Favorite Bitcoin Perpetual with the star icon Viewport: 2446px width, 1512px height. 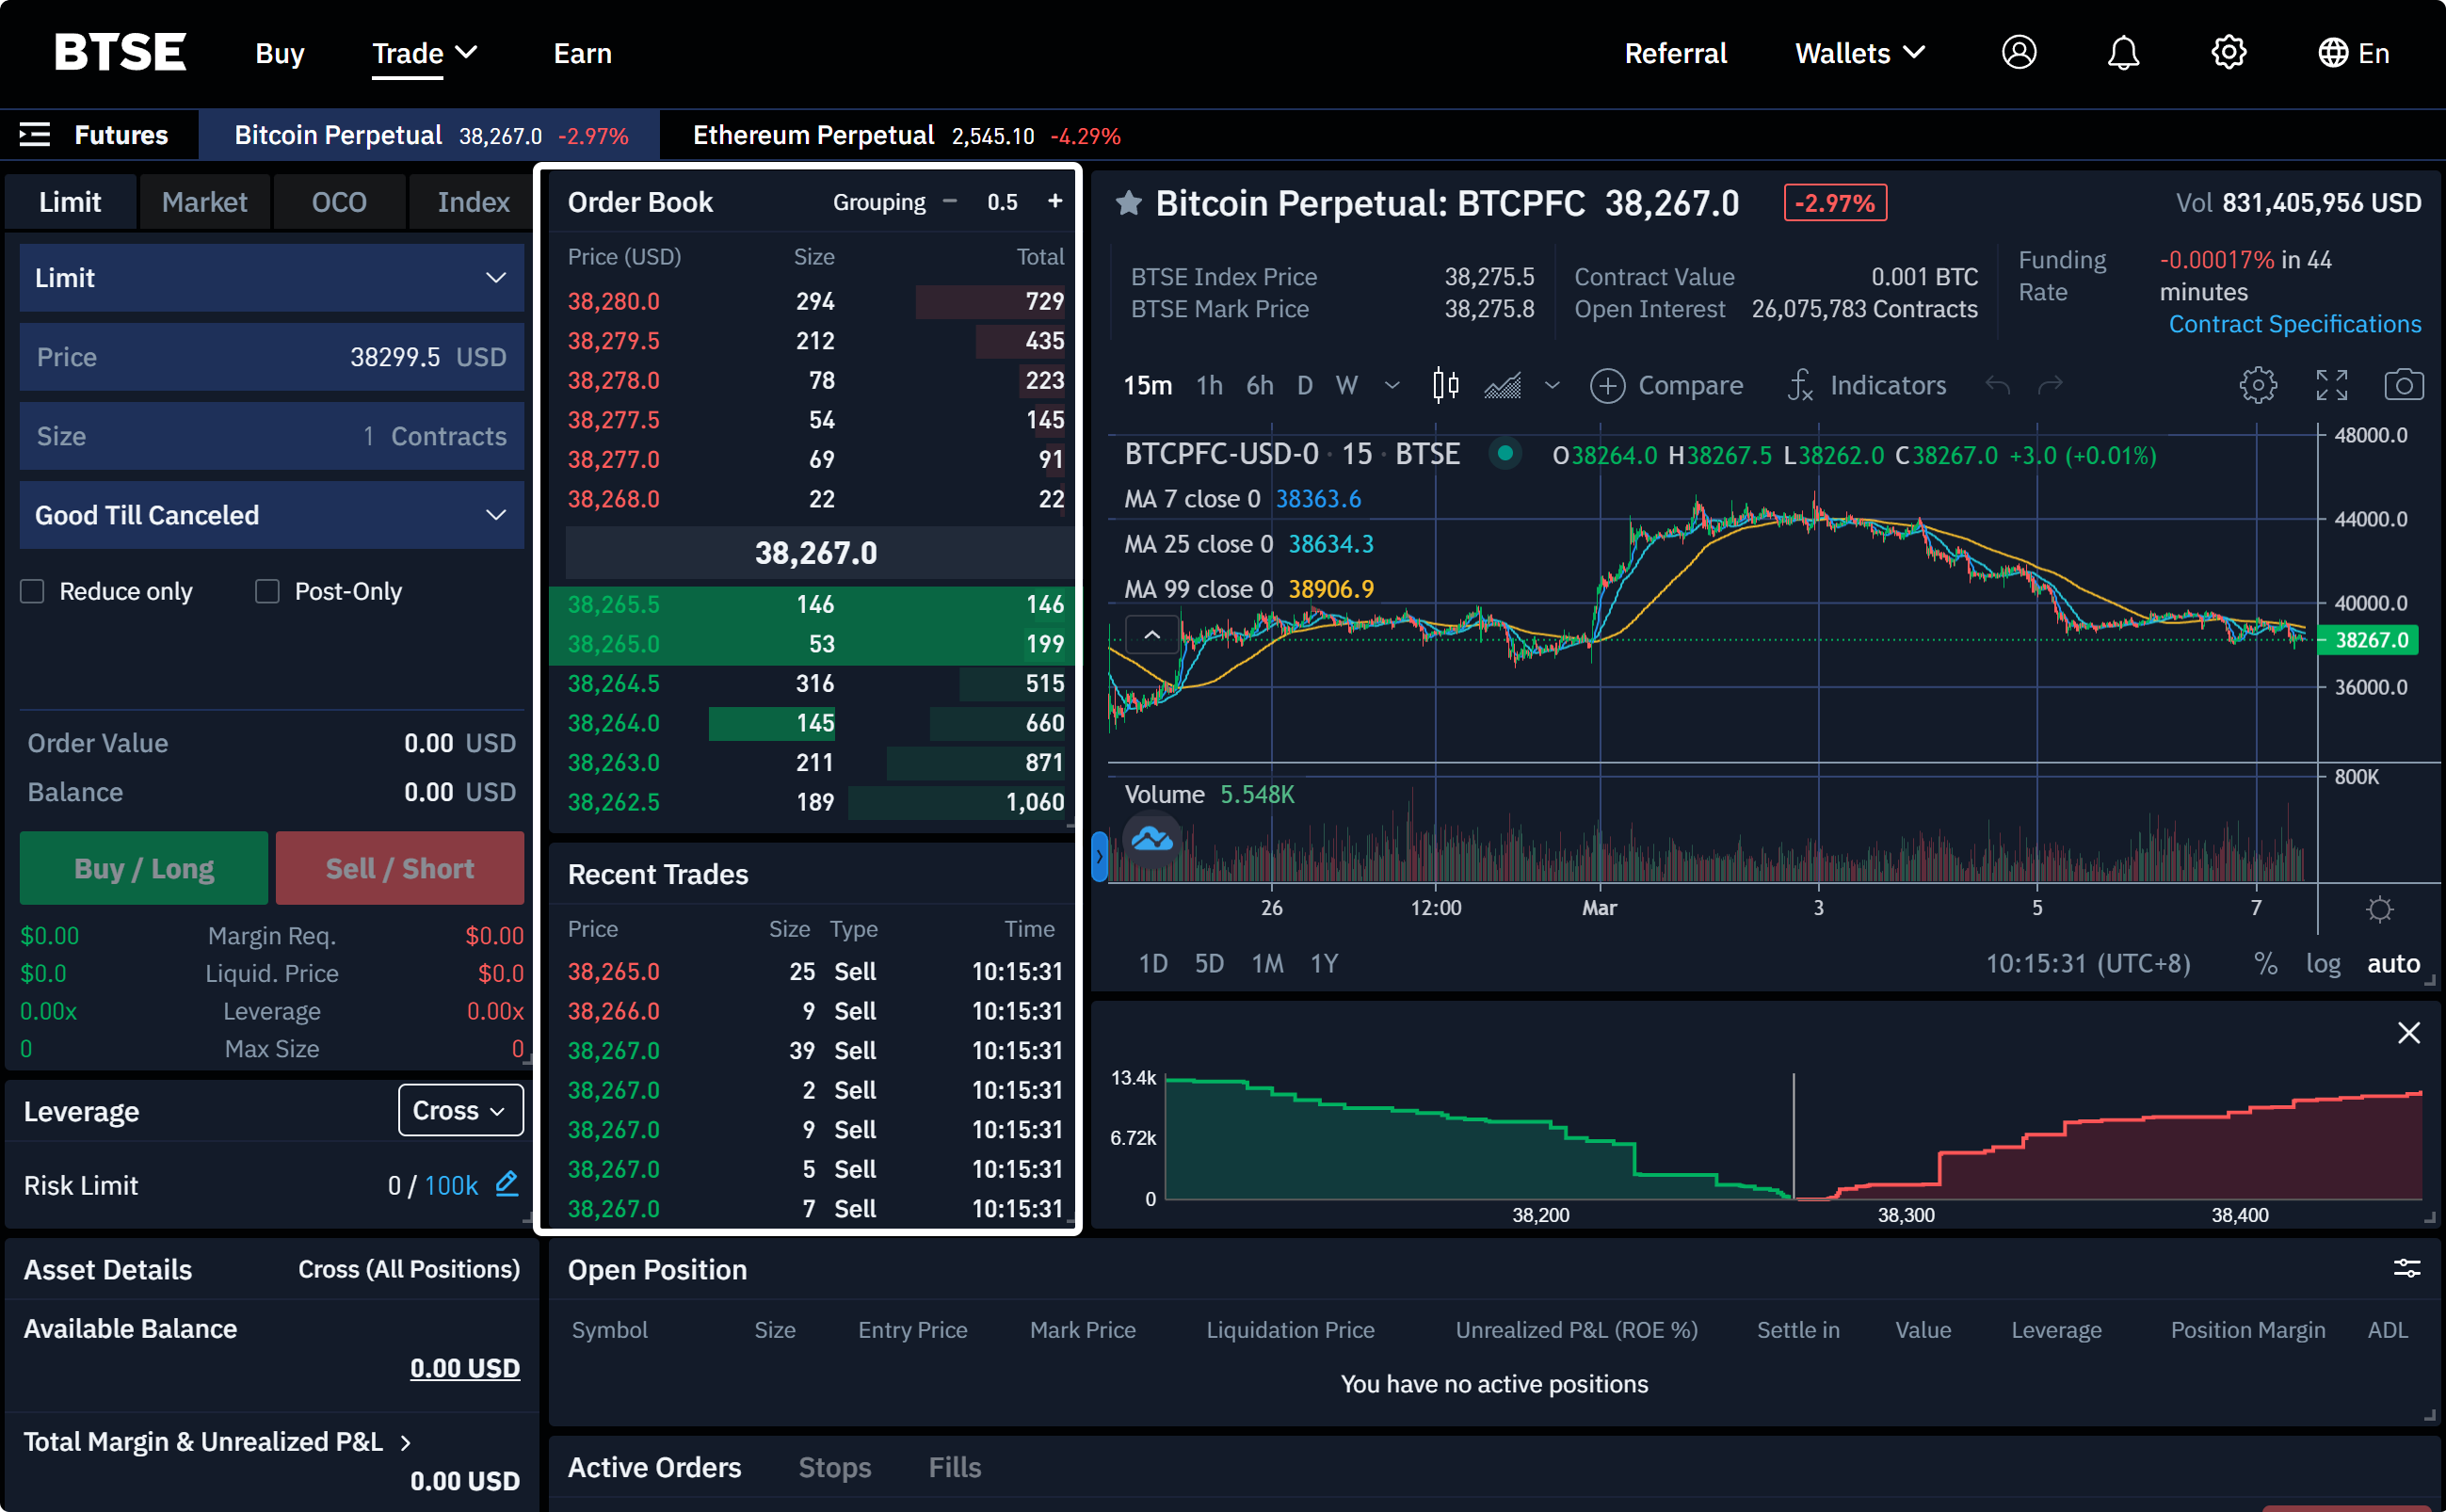pyautogui.click(x=1128, y=203)
